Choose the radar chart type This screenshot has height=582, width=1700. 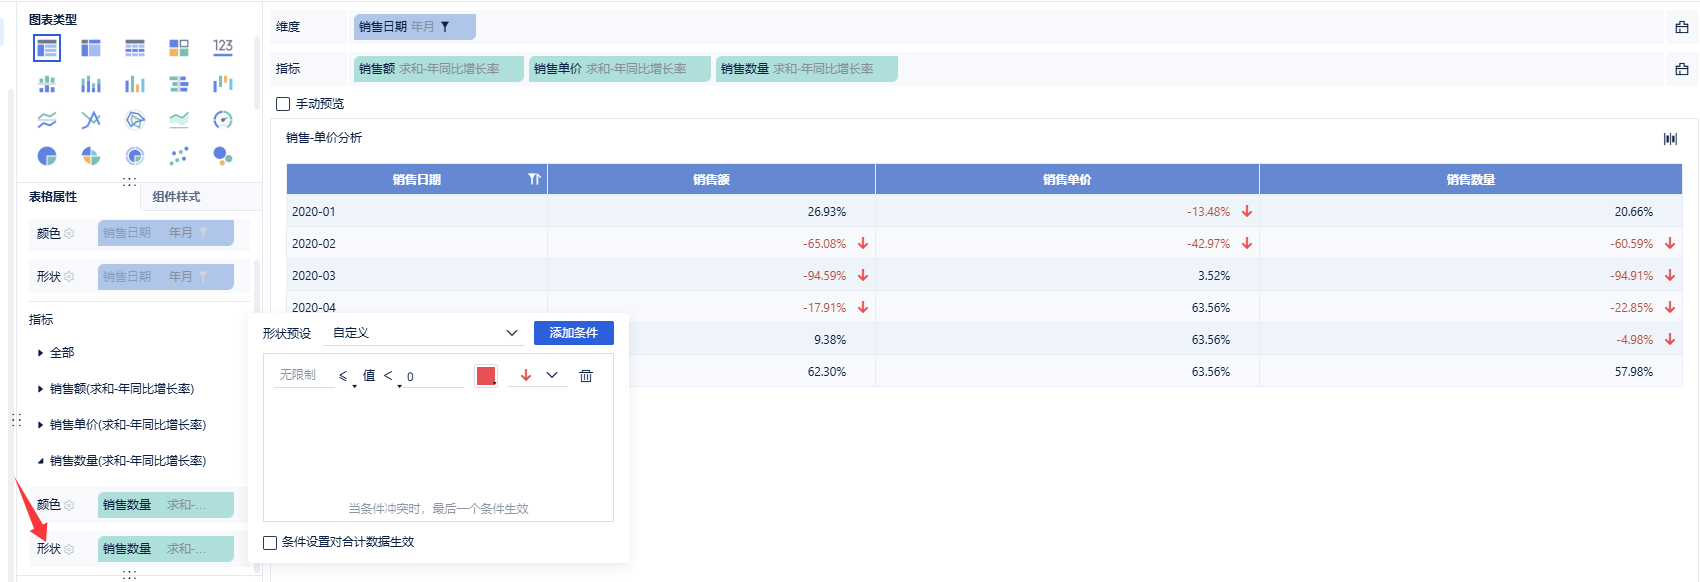point(135,120)
